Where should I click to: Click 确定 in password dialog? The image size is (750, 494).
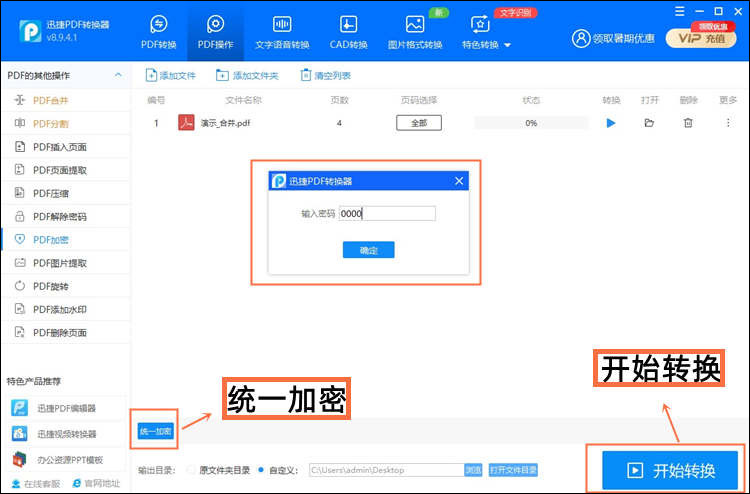(x=368, y=250)
